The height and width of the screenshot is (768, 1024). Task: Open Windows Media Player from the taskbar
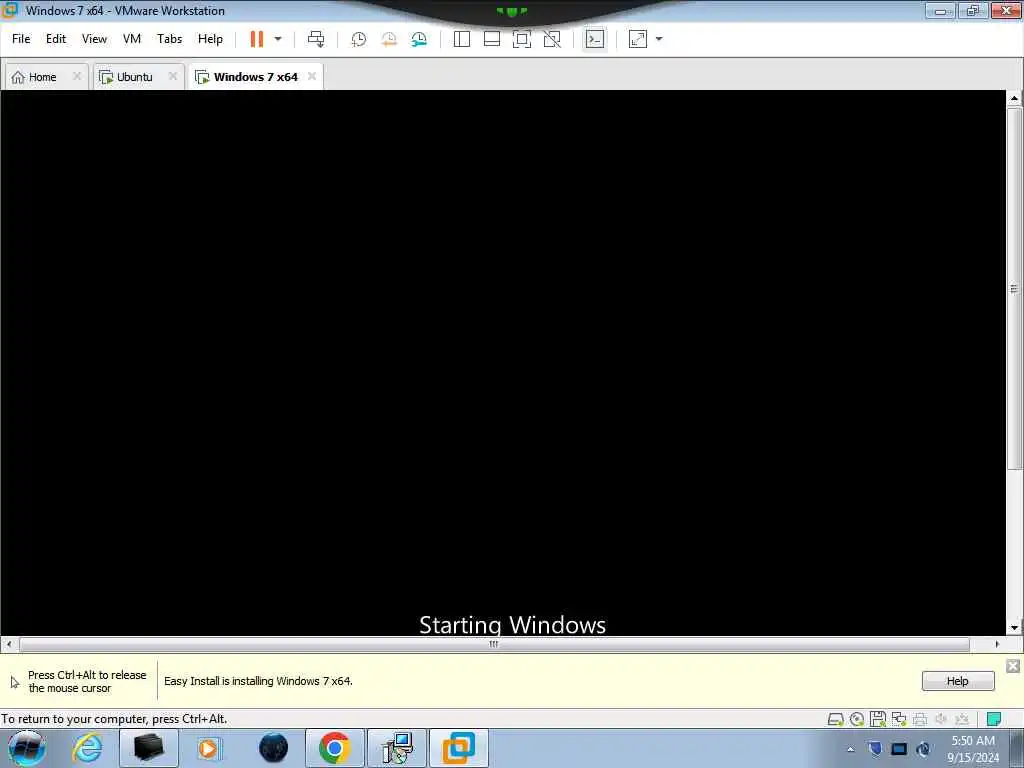209,748
